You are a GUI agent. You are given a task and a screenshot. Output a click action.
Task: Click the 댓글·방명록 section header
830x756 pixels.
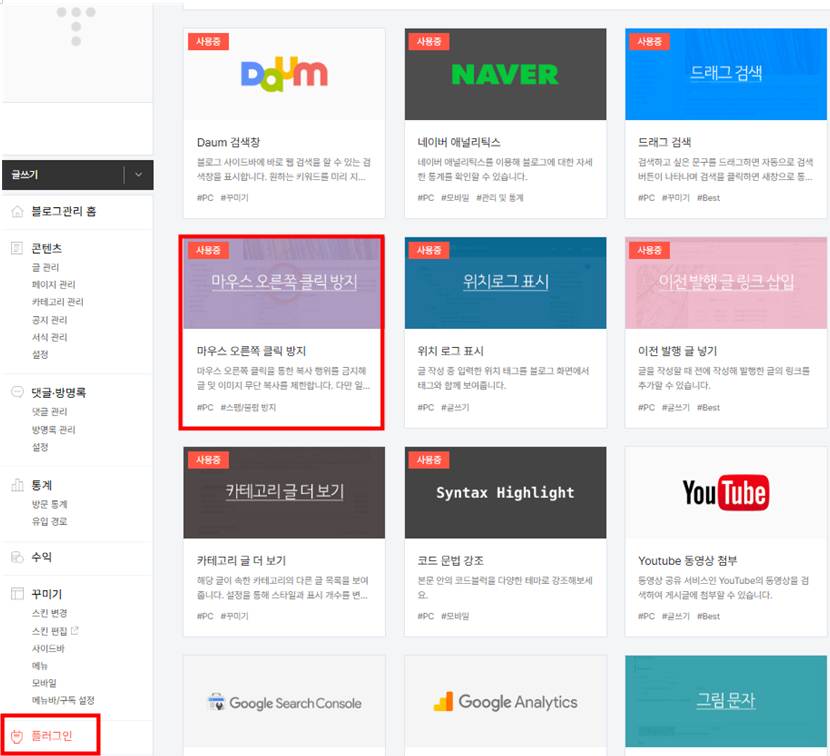(58, 392)
